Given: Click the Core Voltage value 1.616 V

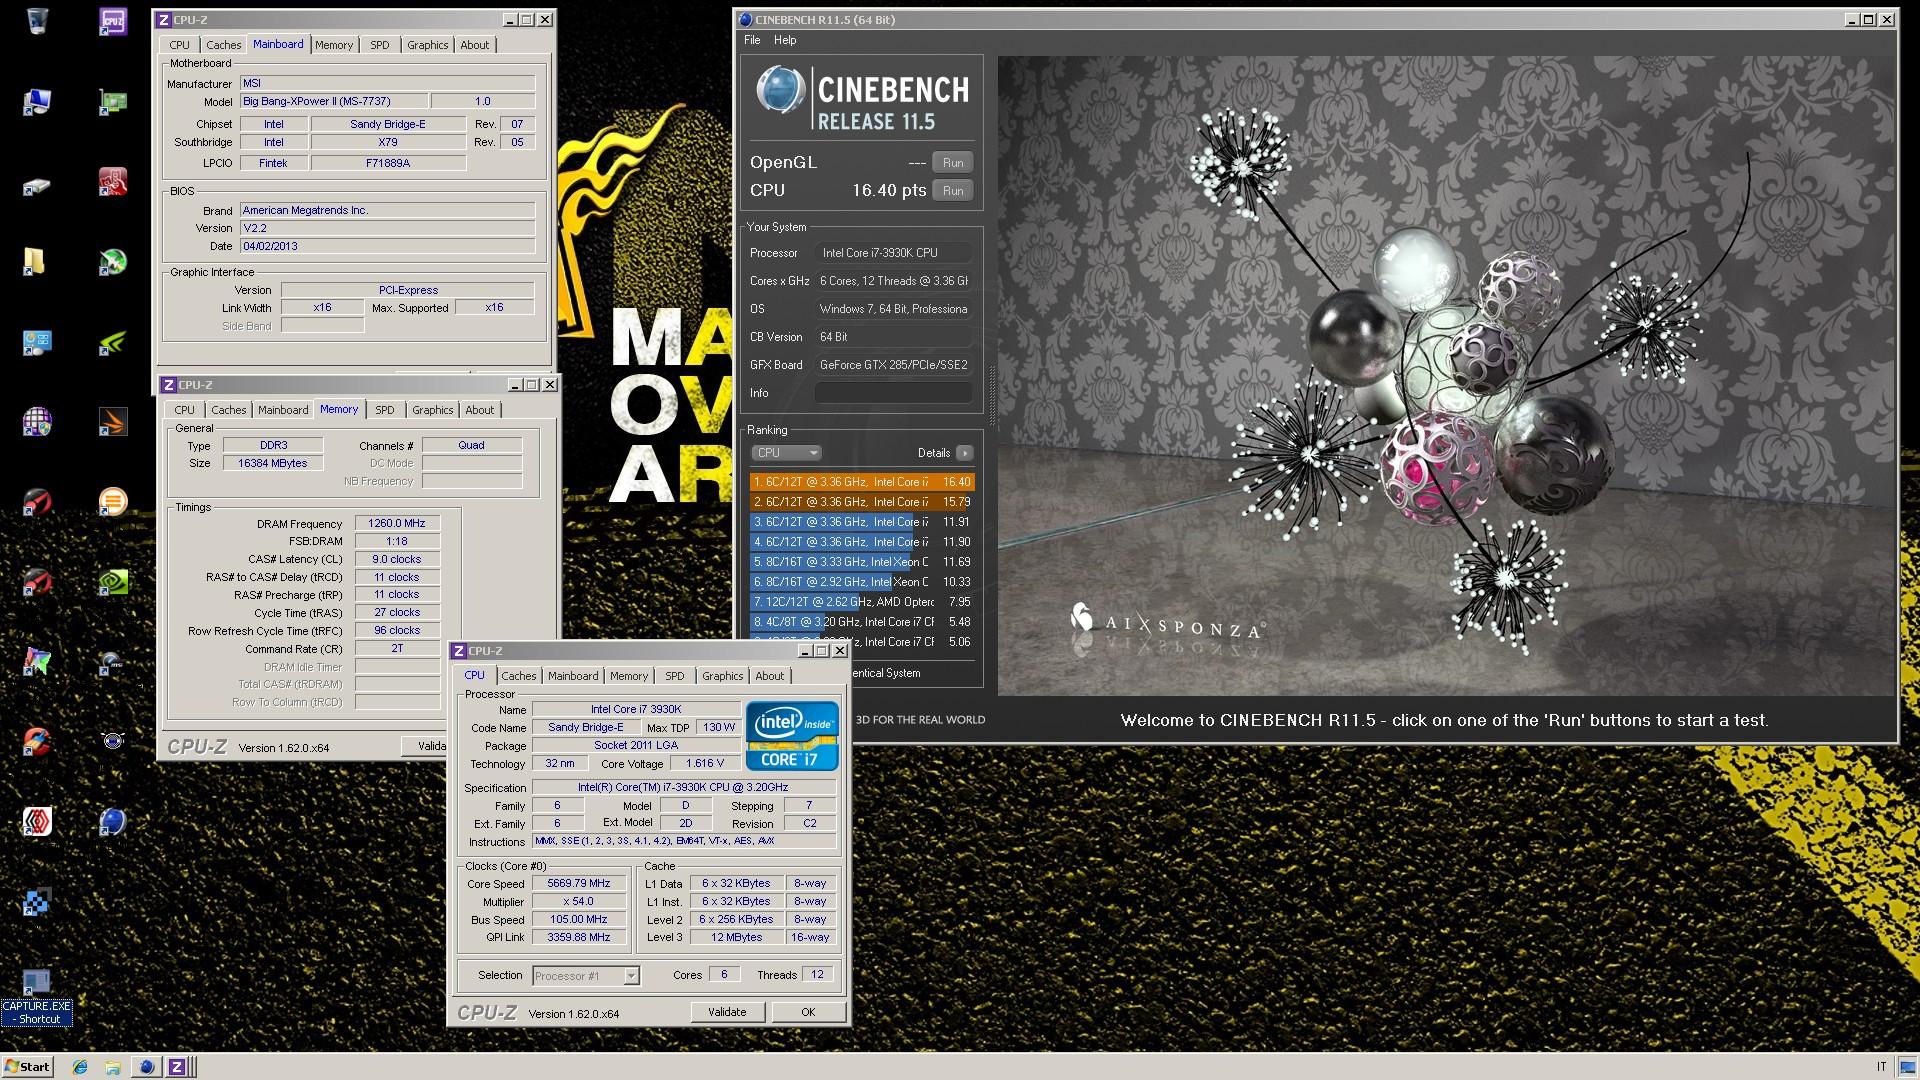Looking at the screenshot, I should [x=705, y=764].
